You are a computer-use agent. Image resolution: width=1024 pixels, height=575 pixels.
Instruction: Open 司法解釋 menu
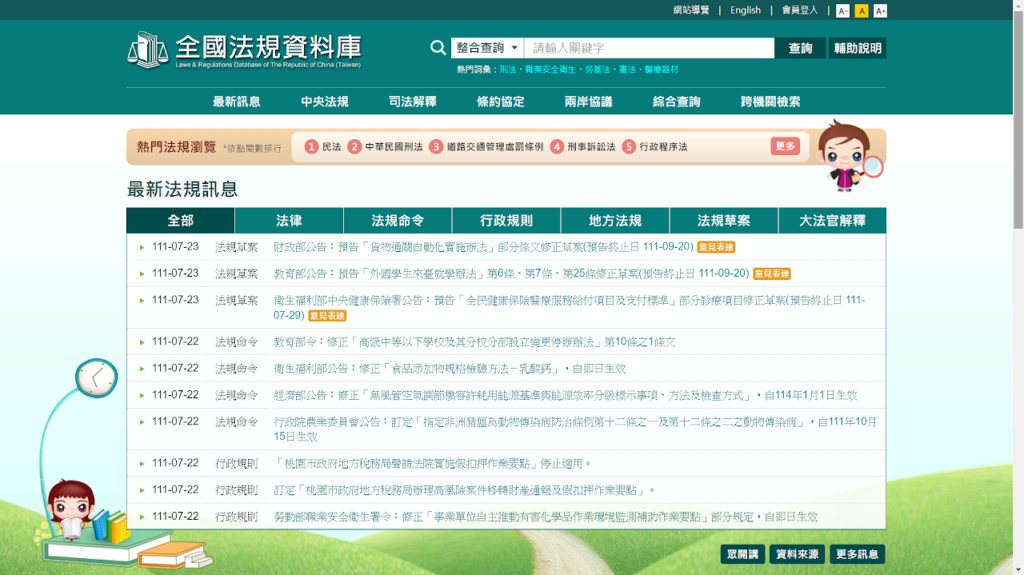pyautogui.click(x=412, y=102)
